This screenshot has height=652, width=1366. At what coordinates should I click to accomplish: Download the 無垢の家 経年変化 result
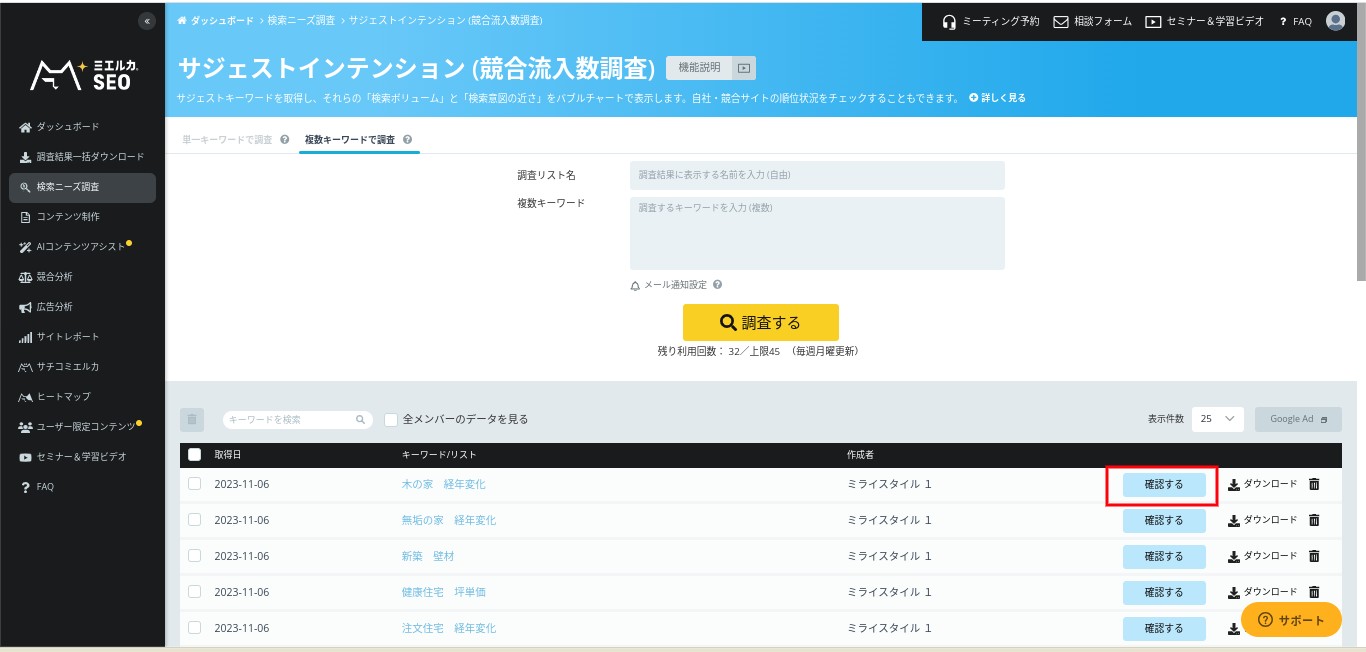[x=1262, y=520]
